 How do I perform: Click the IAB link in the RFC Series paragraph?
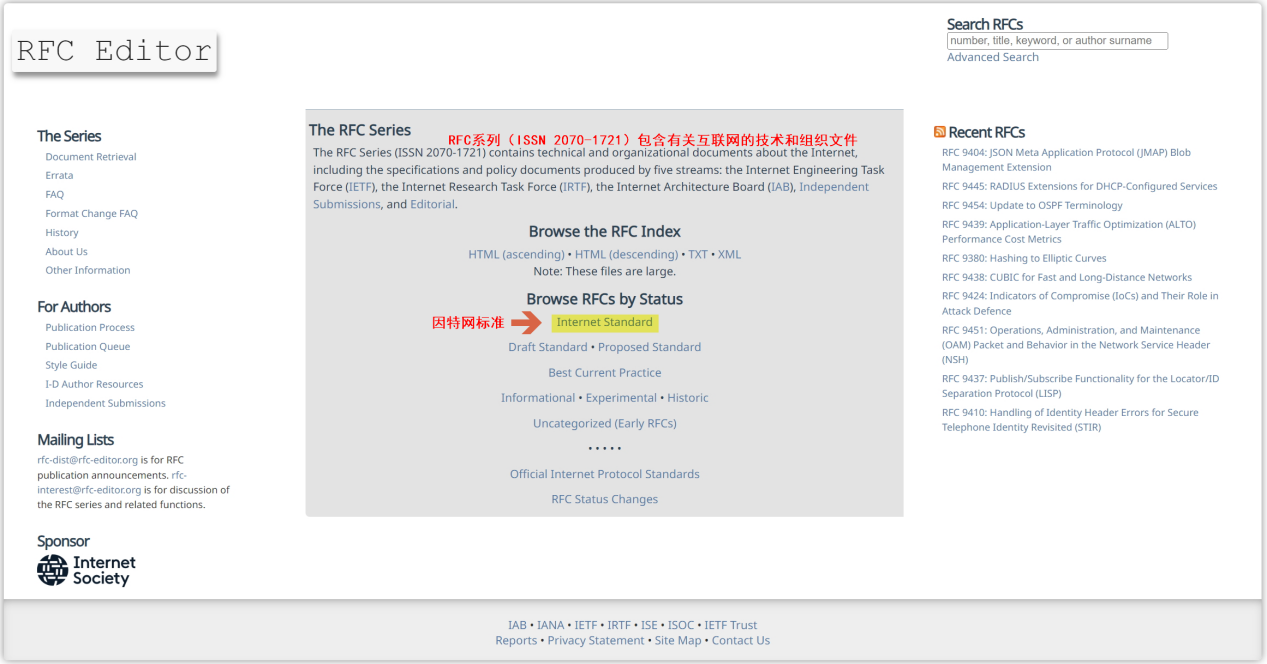(x=780, y=187)
